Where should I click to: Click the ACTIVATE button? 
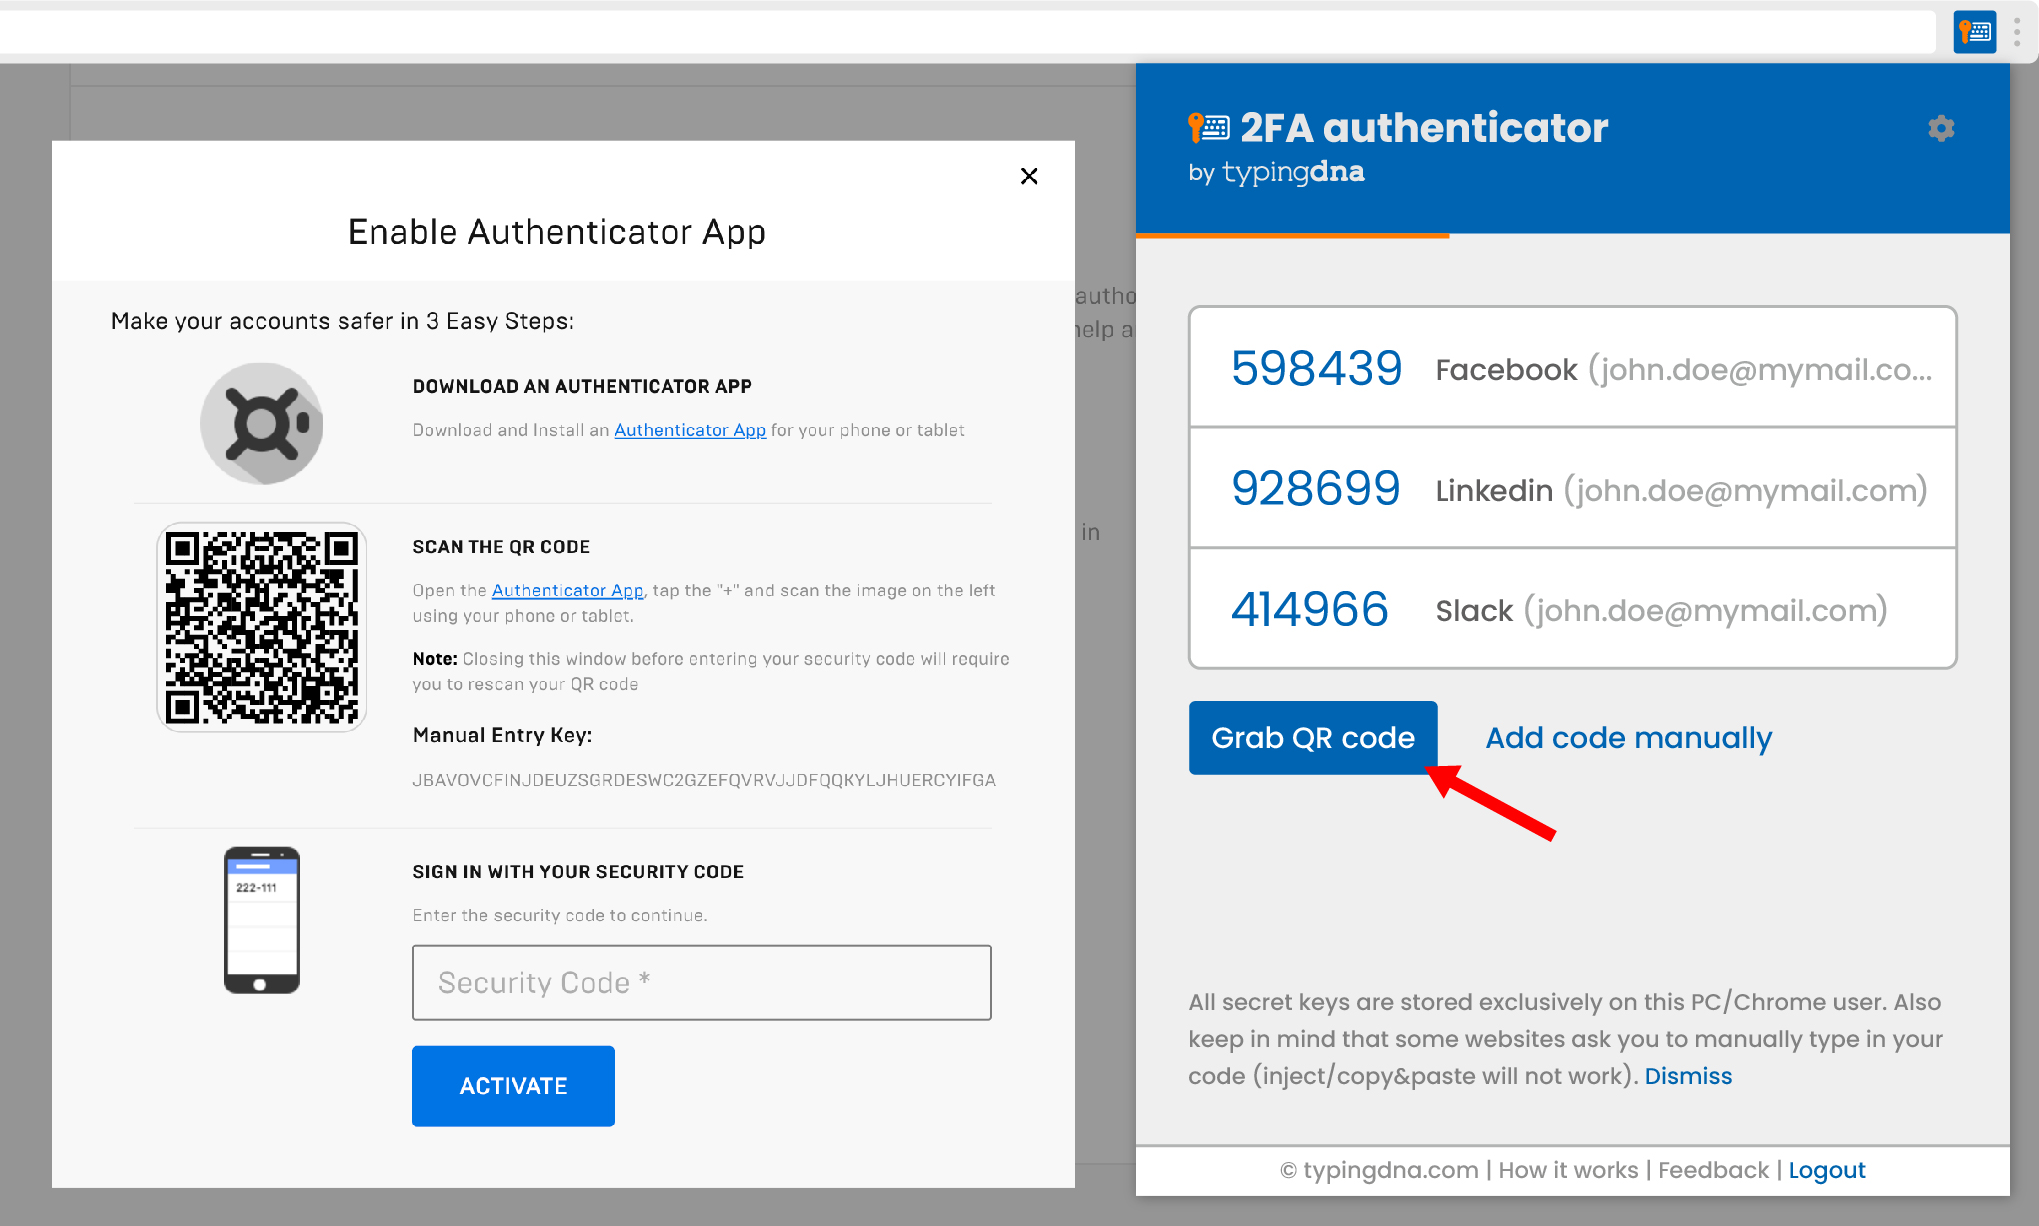coord(511,1085)
